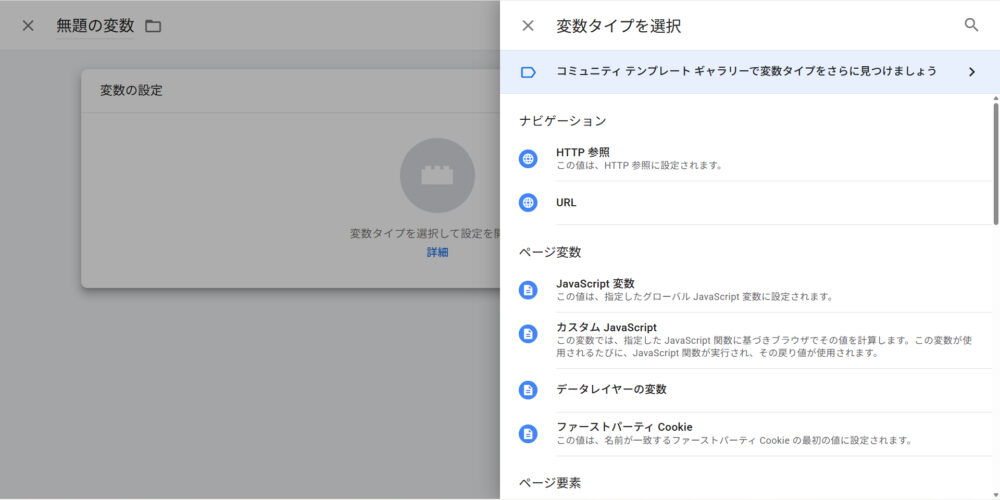The height and width of the screenshot is (500, 1000).
Task: Click the tag icon in the community gallery banner
Action: tap(528, 72)
